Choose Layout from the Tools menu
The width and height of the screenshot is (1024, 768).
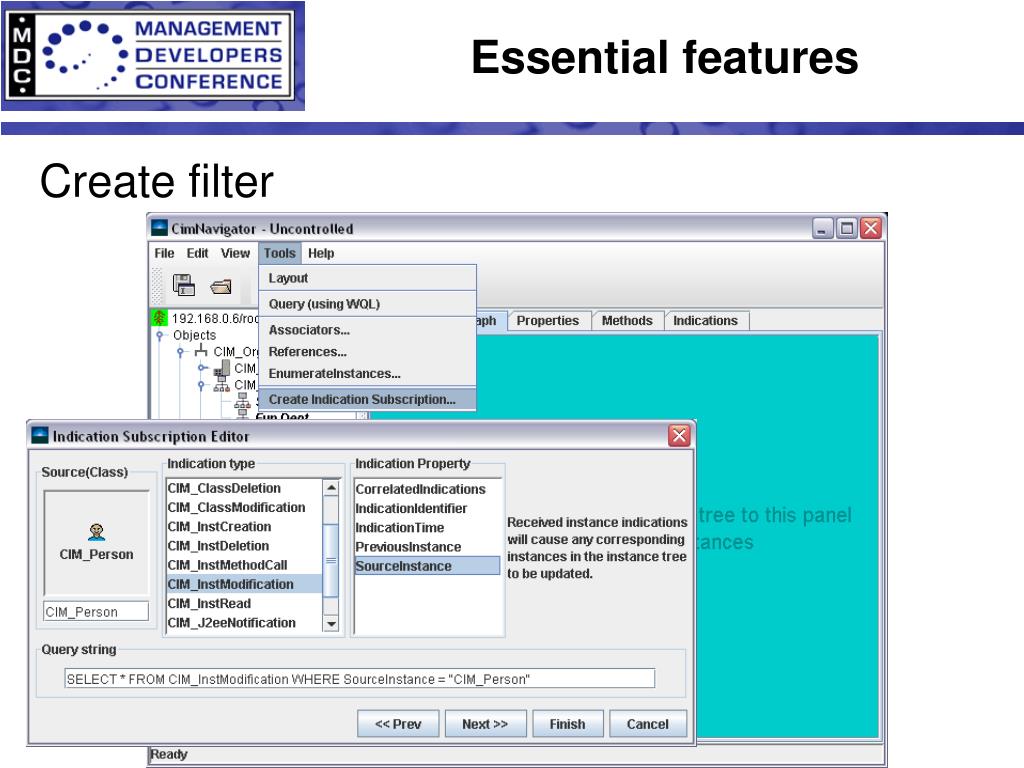click(x=368, y=278)
